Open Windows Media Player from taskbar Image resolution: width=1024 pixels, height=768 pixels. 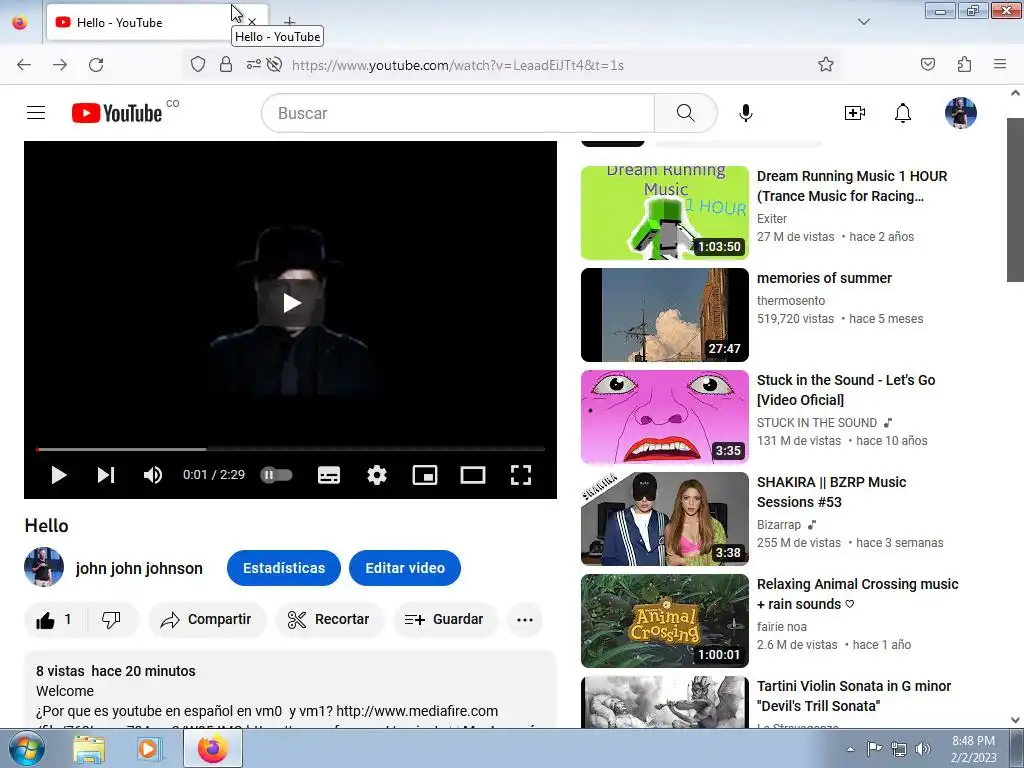148,748
